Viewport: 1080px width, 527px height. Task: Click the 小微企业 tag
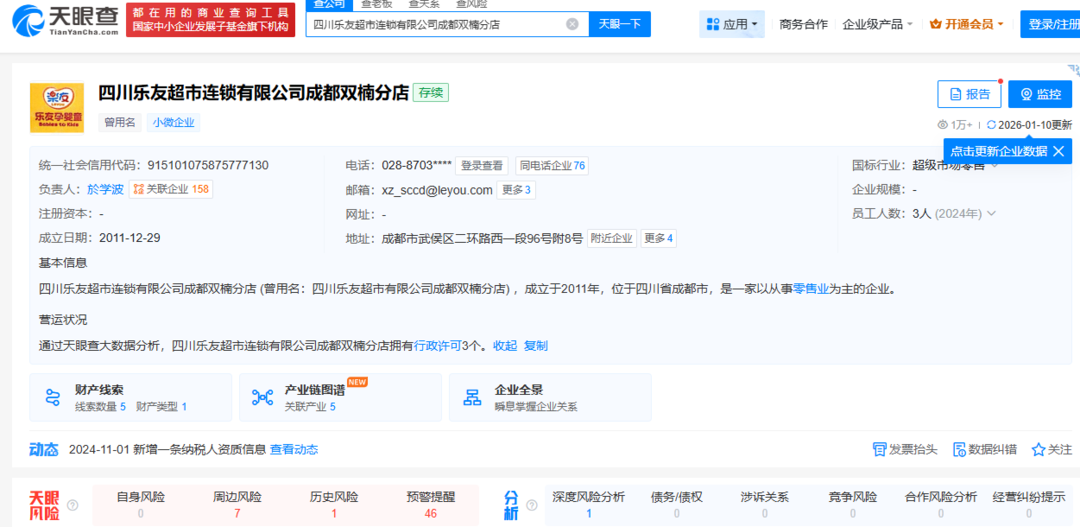click(174, 123)
